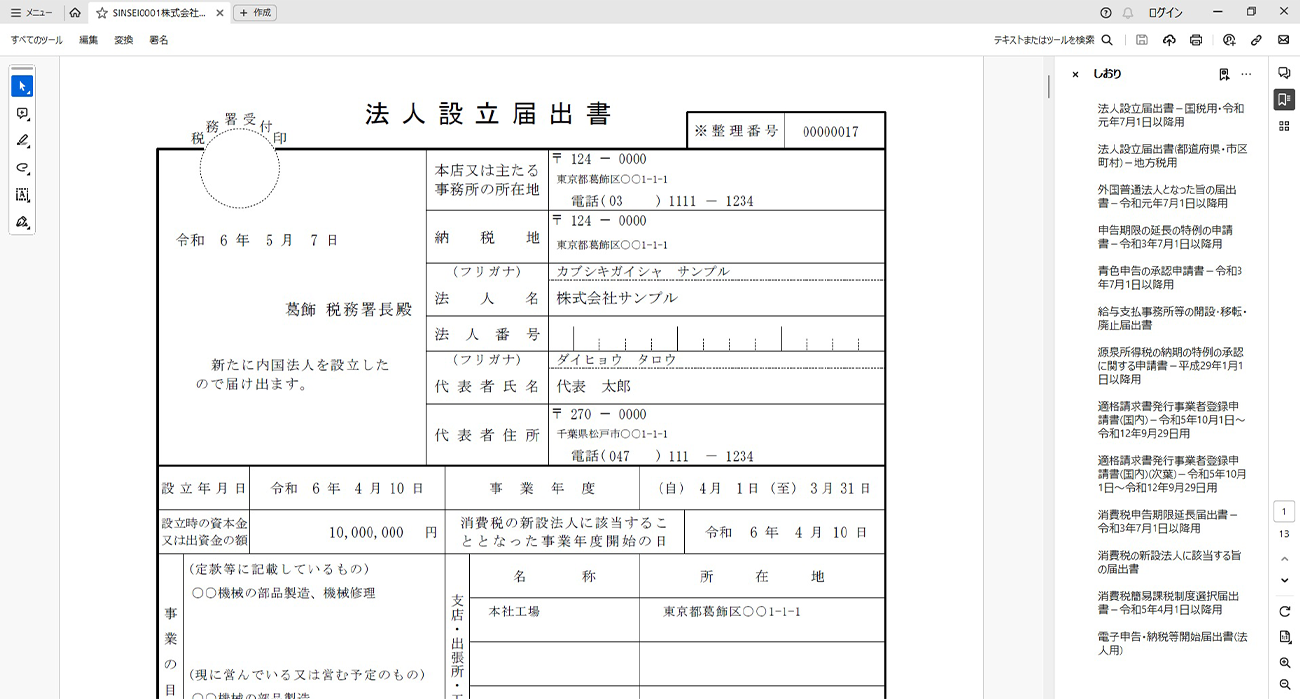The height and width of the screenshot is (699, 1300).
Task: Click the current page number box
Action: click(x=1284, y=512)
